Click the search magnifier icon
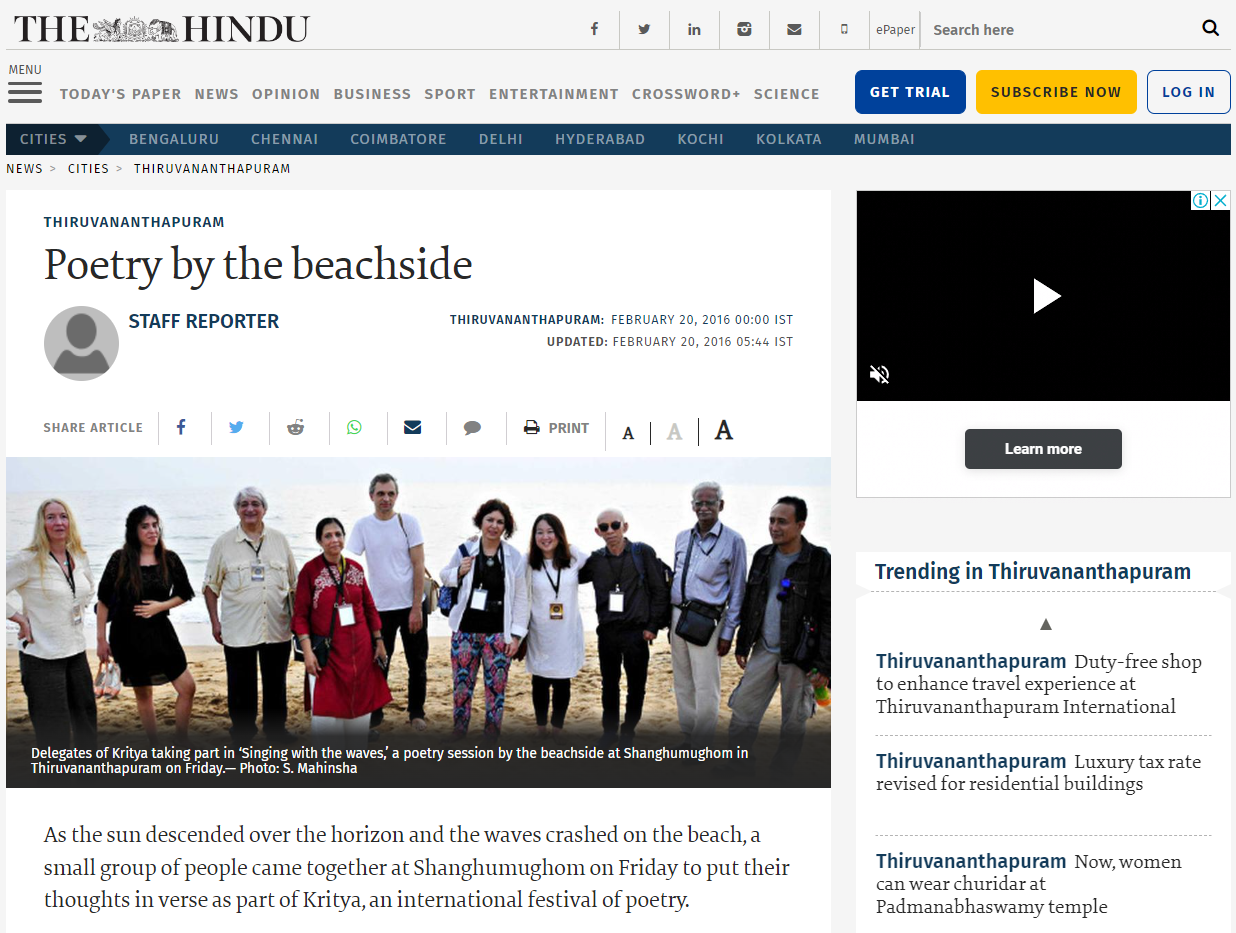The width and height of the screenshot is (1236, 933). click(x=1210, y=28)
